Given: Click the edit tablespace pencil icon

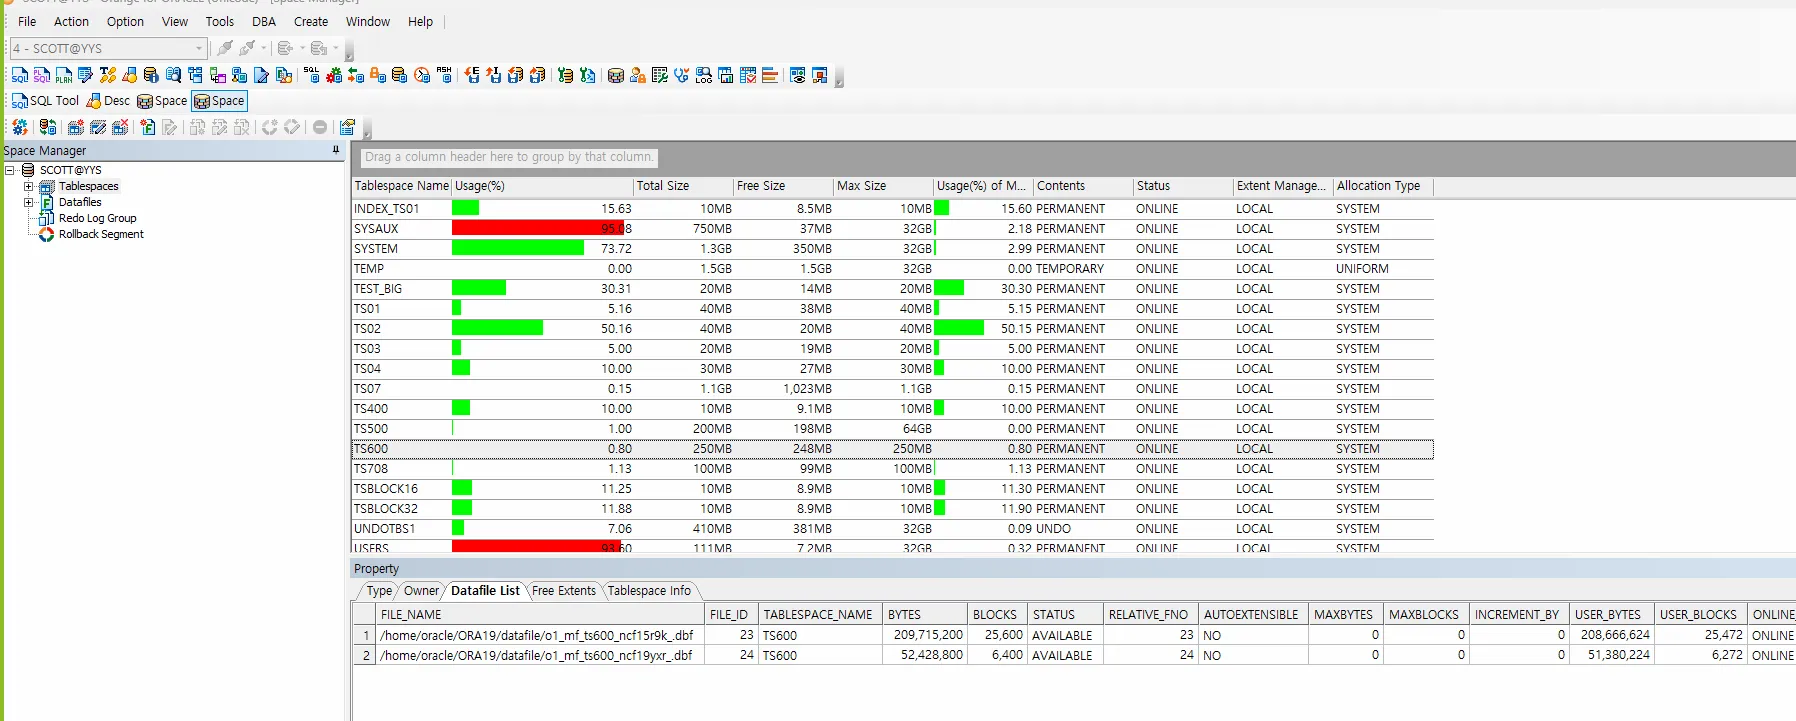Looking at the screenshot, I should tap(98, 127).
